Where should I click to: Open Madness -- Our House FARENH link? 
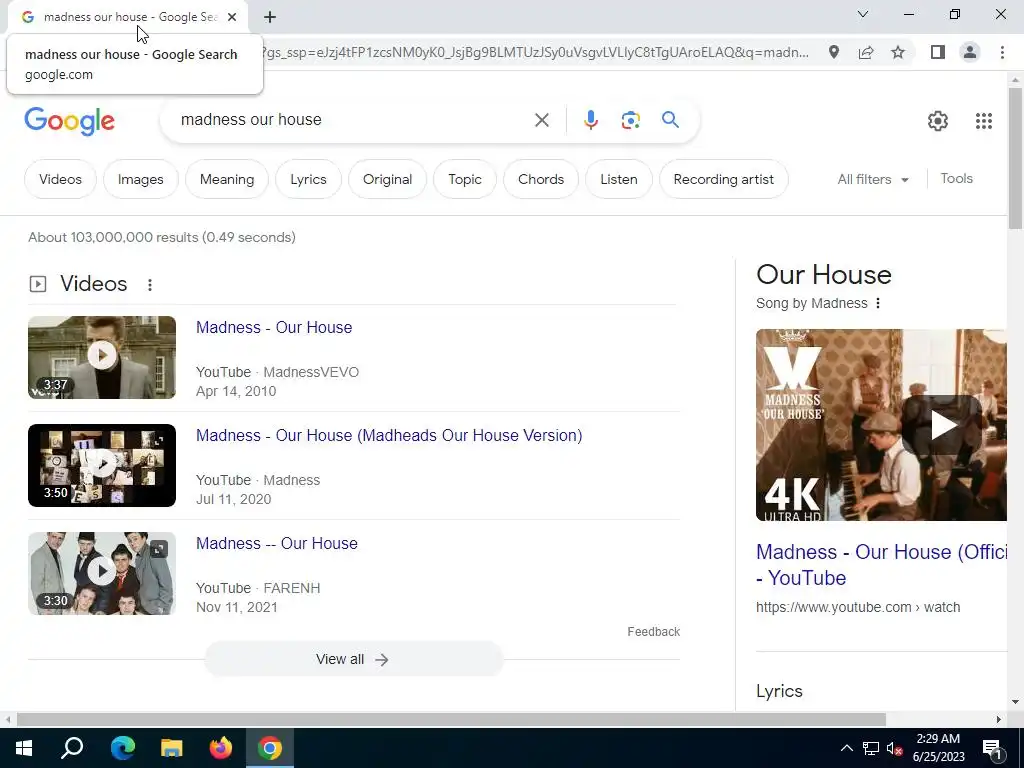pos(276,543)
